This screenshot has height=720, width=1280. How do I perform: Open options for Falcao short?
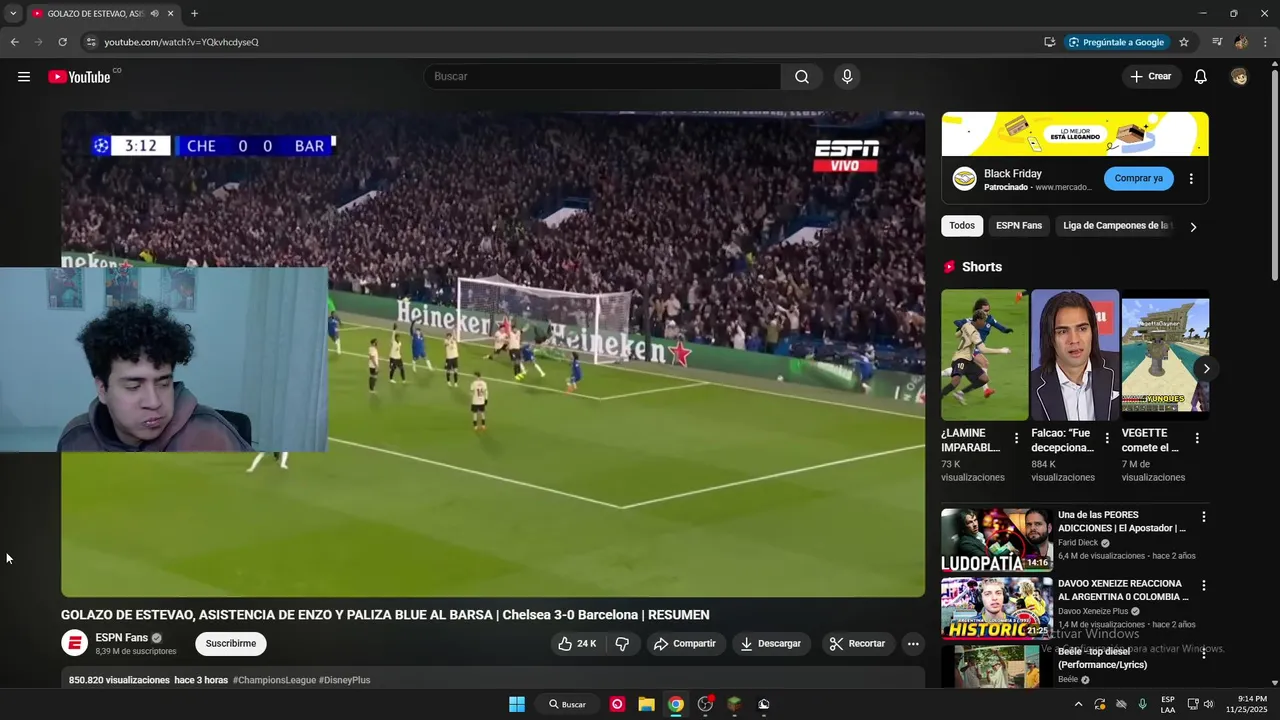click(x=1106, y=438)
